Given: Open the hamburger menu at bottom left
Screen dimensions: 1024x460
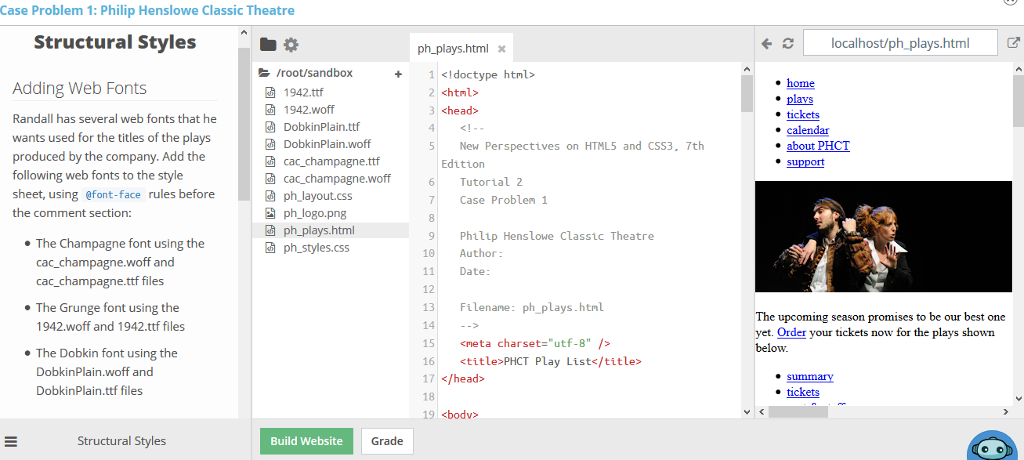Looking at the screenshot, I should point(11,441).
